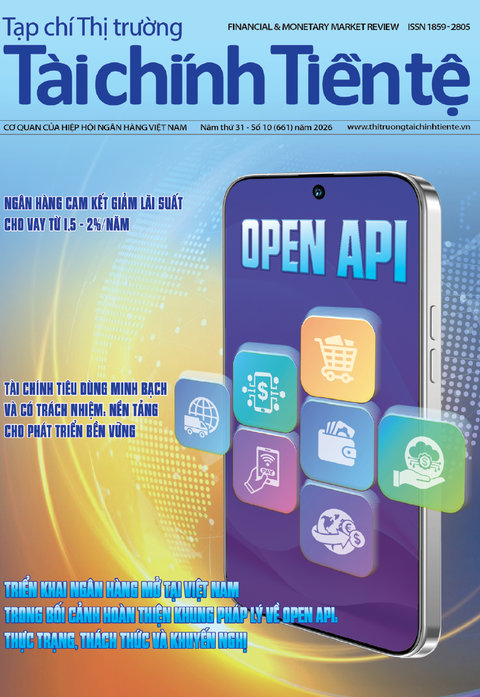Click line 'THỰC TRẠNG, THÁCH THỨC VÀ KHUYẾN NGHỊ'
Screen dimensions: 480x697
[125, 641]
